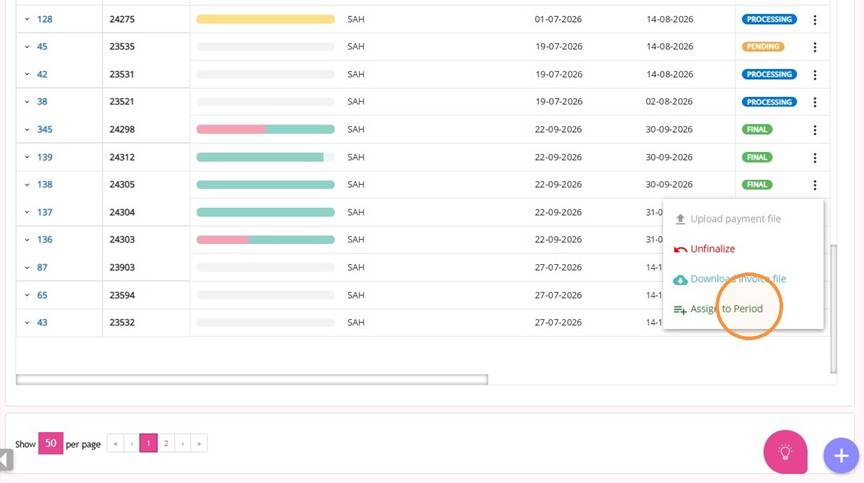Open the three-dot menu for row 345
The width and height of the screenshot is (864, 483).
pos(814,130)
